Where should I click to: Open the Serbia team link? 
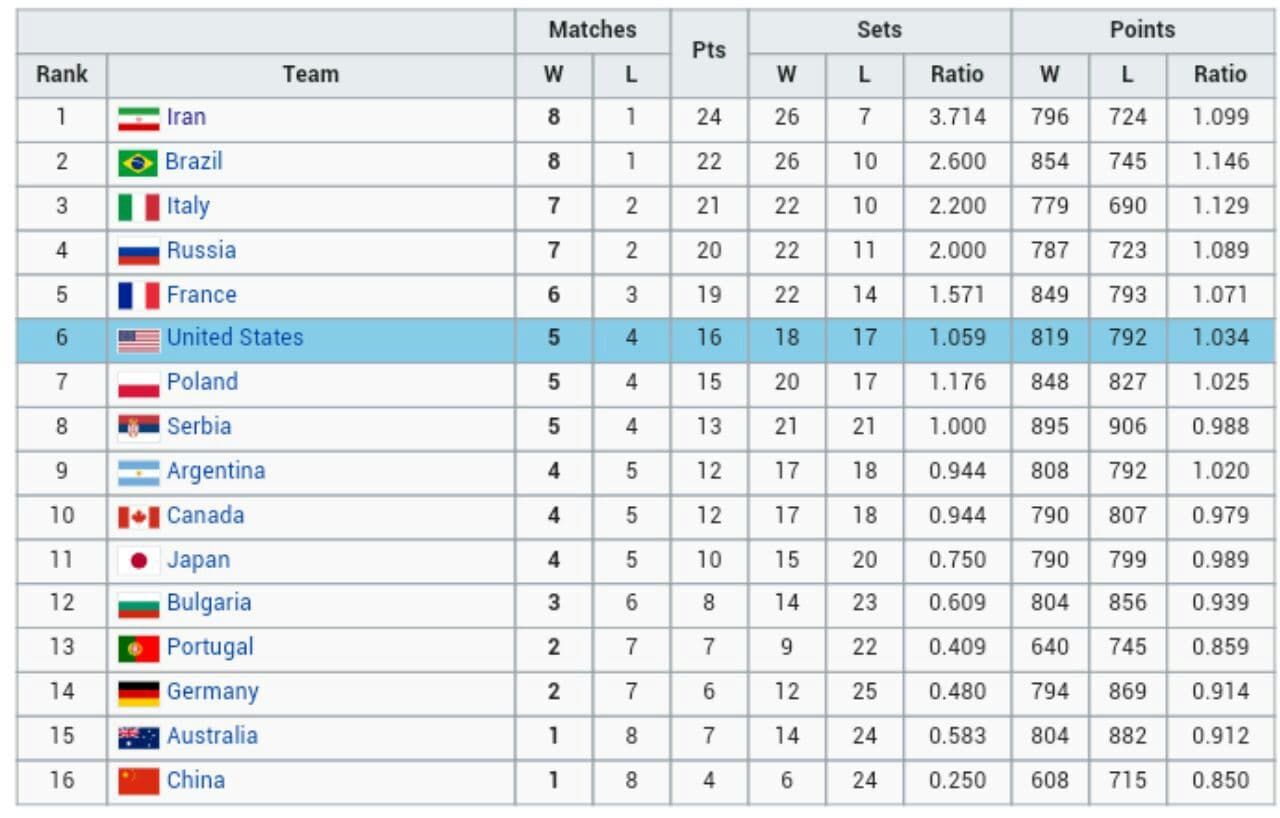click(199, 426)
